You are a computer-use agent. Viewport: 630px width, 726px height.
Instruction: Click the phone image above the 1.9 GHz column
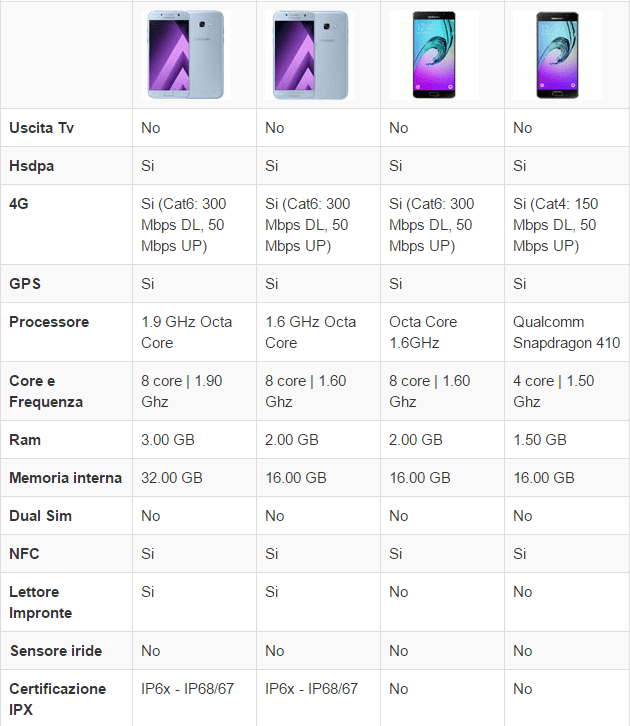click(x=186, y=56)
